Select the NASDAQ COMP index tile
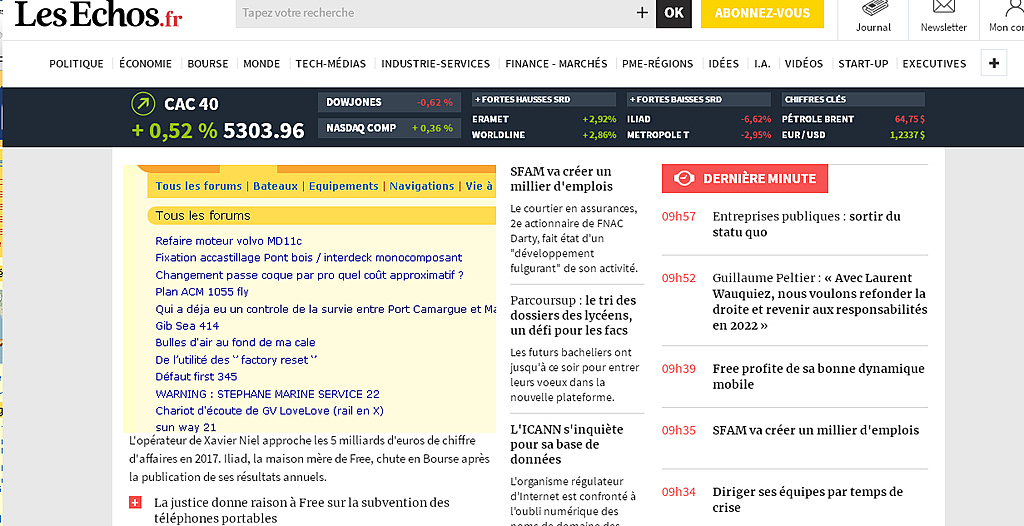The image size is (1024, 526). [x=389, y=128]
